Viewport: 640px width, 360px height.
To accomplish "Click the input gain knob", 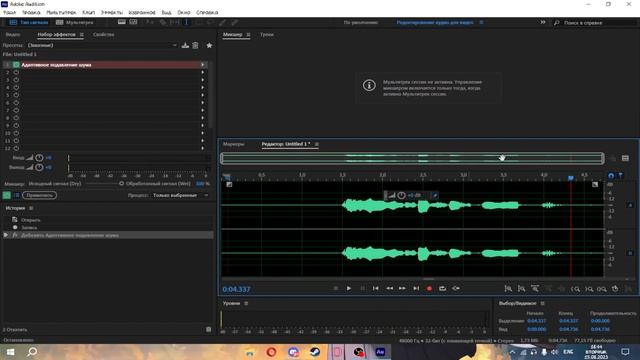I will [39, 158].
